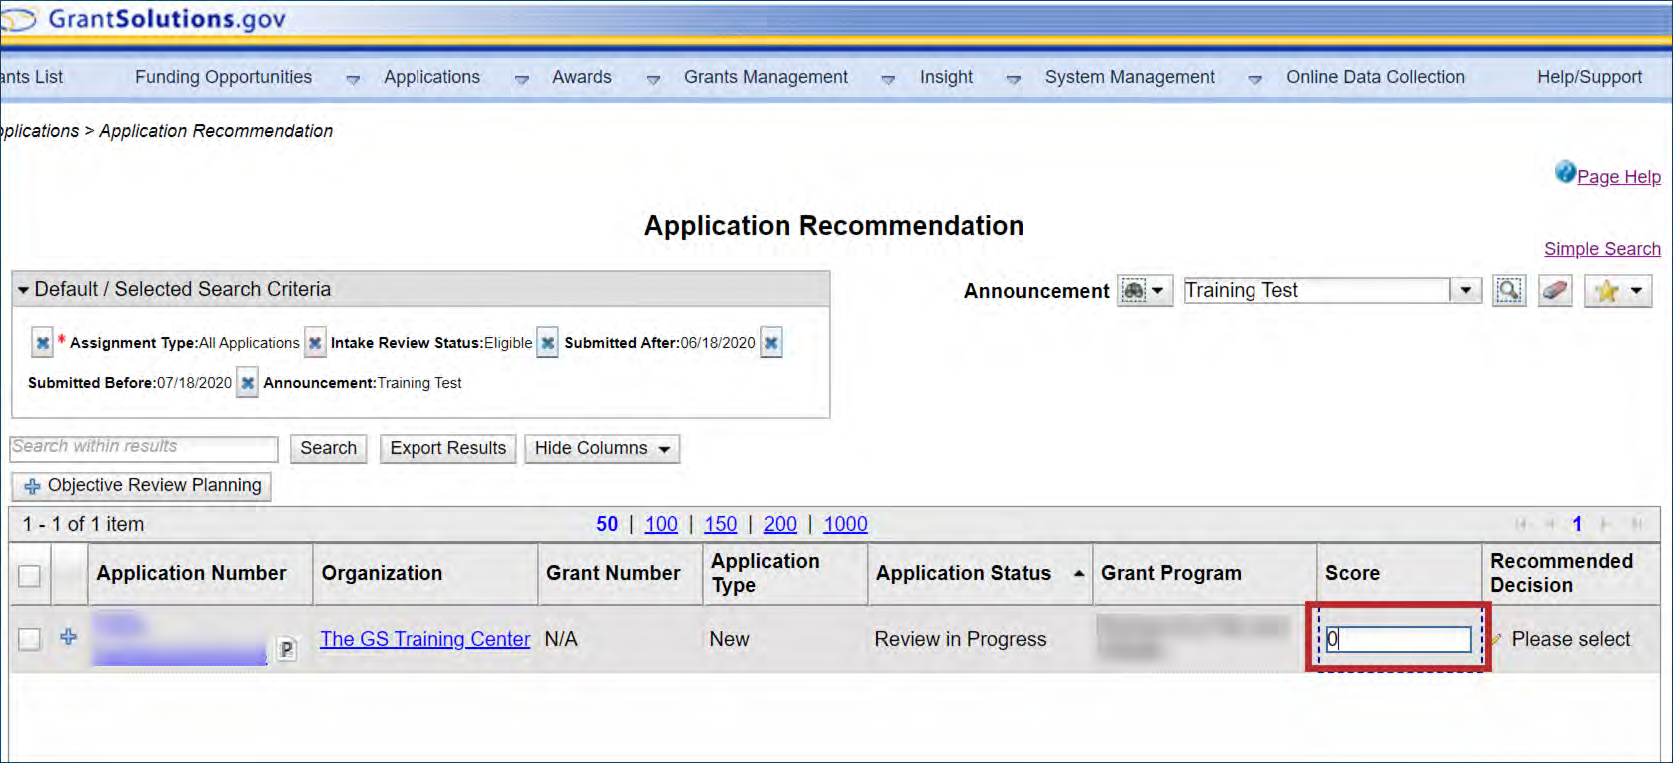
Task: Open the star favorites dropdown
Action: pyautogui.click(x=1618, y=291)
